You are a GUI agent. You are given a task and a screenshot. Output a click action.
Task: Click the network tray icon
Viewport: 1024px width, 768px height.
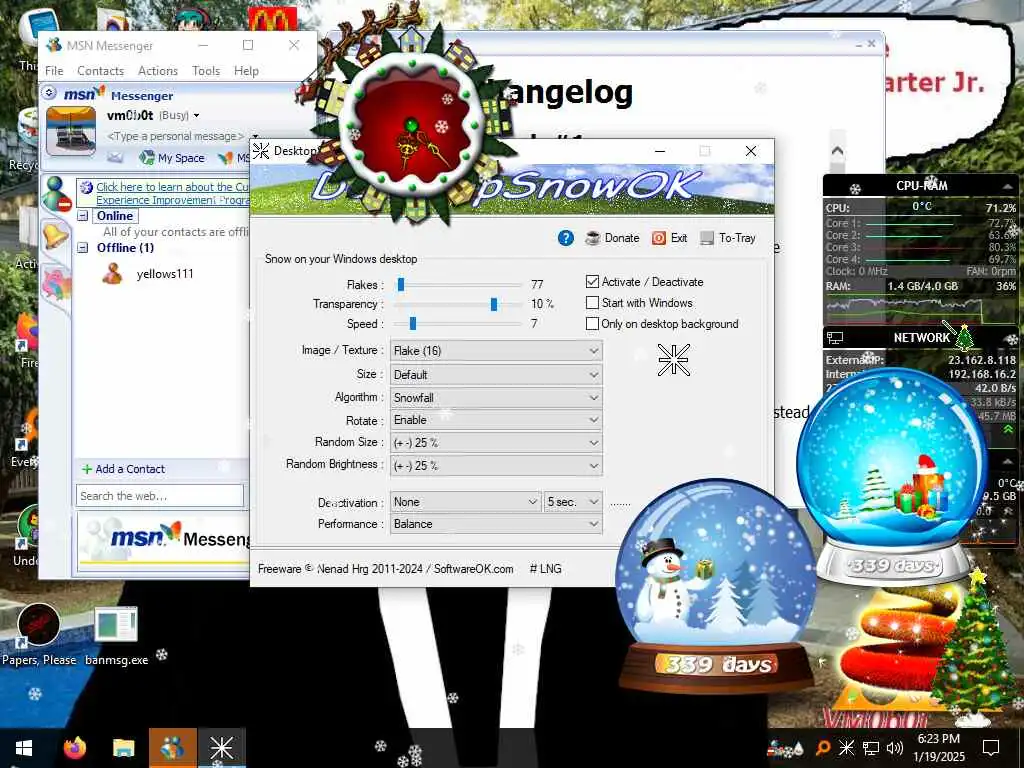pos(871,748)
